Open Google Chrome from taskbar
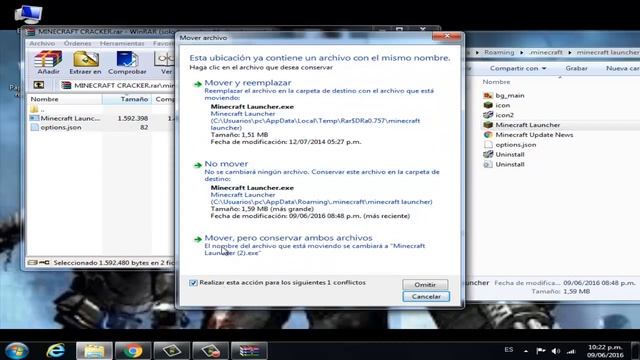Screen dimensions: 640x360 [133, 351]
